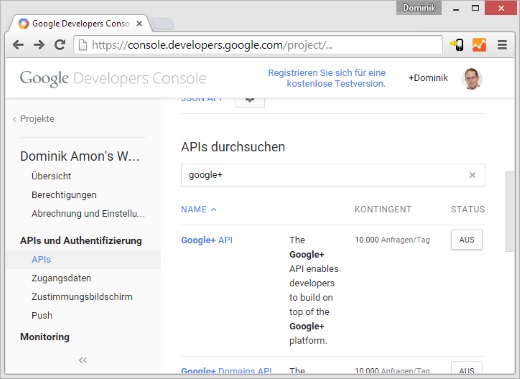Open Dominik's profile picture avatar
Screen dimensions: 520x379
click(x=472, y=79)
